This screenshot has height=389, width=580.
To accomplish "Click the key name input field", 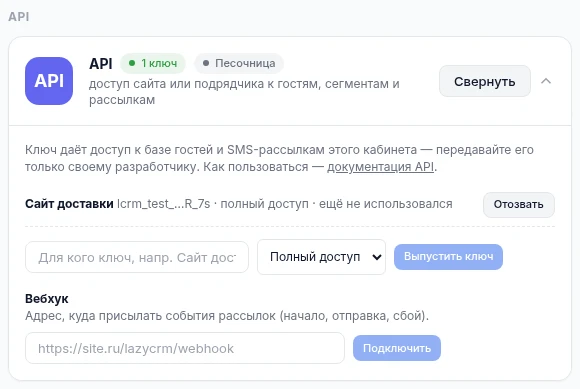I will (137, 257).
